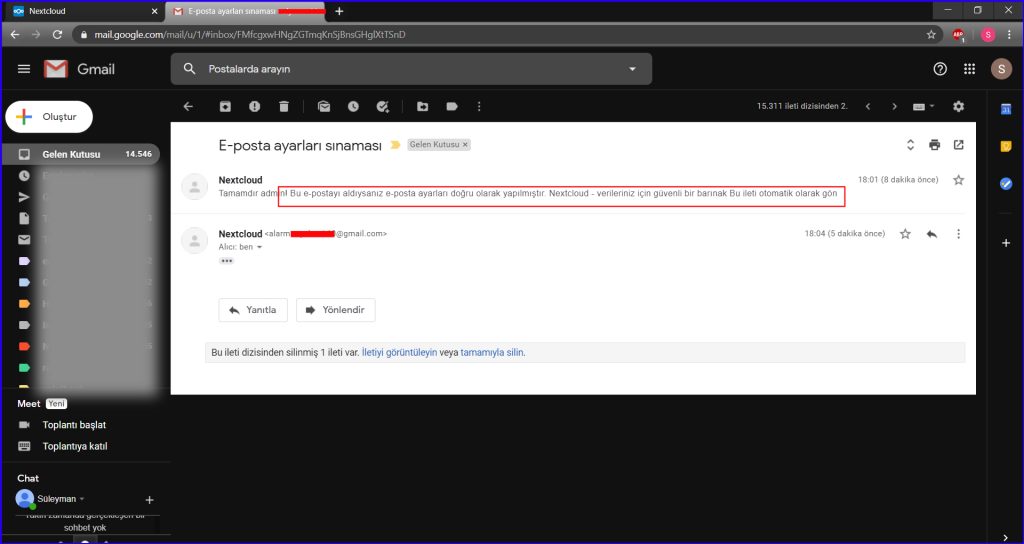The height and width of the screenshot is (544, 1024).
Task: Open Chrome menu three dots
Action: pyautogui.click(x=1010, y=35)
